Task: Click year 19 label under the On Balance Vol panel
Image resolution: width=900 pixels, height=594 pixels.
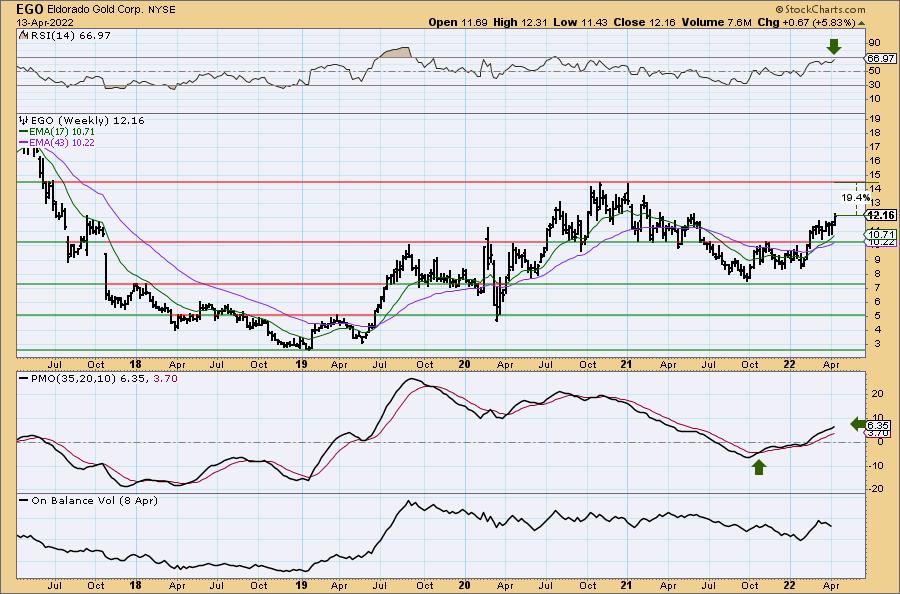Action: point(301,585)
